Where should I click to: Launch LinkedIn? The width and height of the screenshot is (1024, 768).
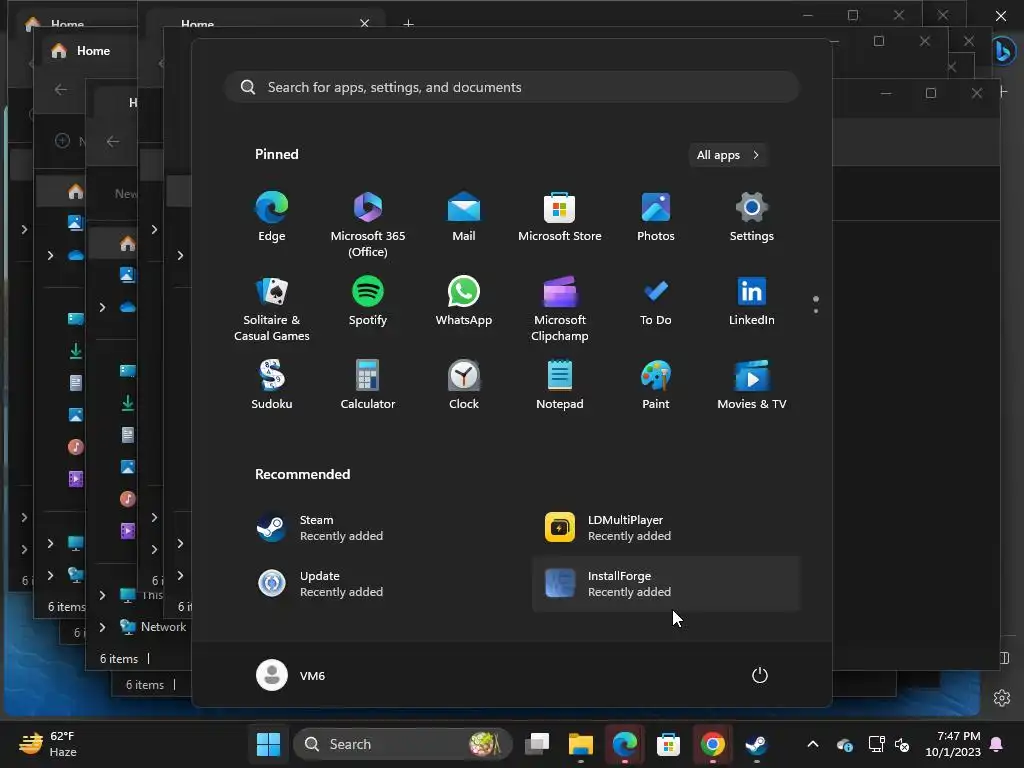(x=752, y=302)
